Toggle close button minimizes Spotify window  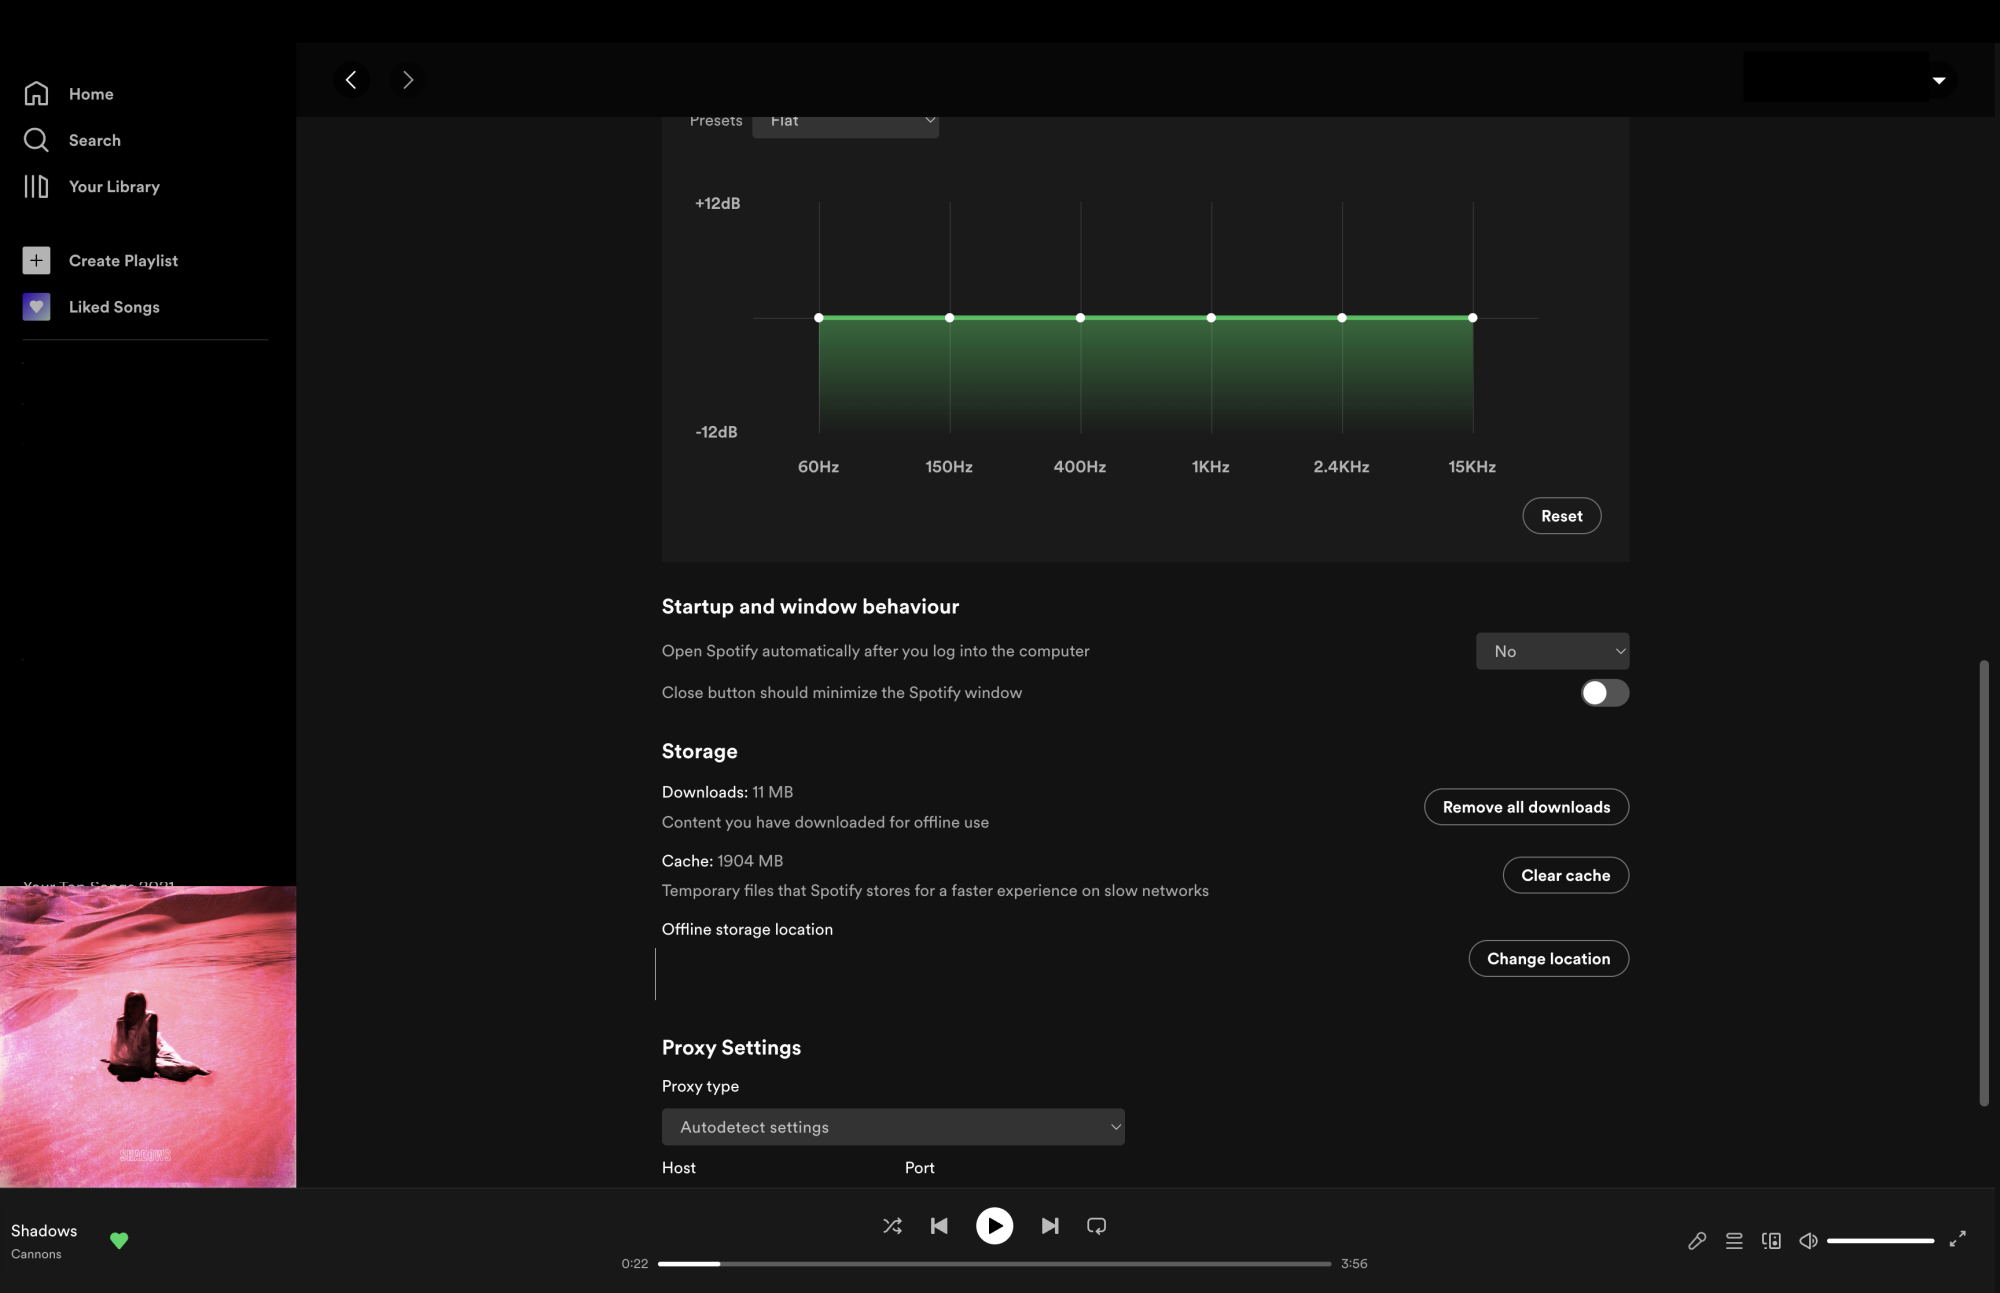pyautogui.click(x=1604, y=692)
